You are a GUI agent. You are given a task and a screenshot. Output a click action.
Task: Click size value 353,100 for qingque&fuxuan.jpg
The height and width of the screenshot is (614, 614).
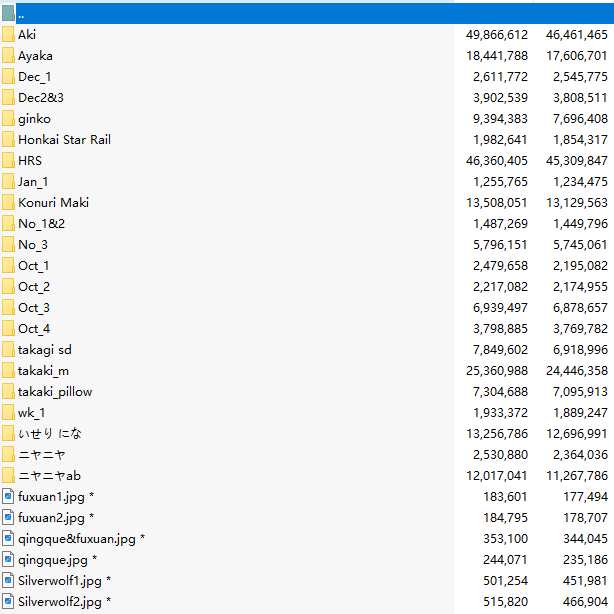click(x=505, y=539)
